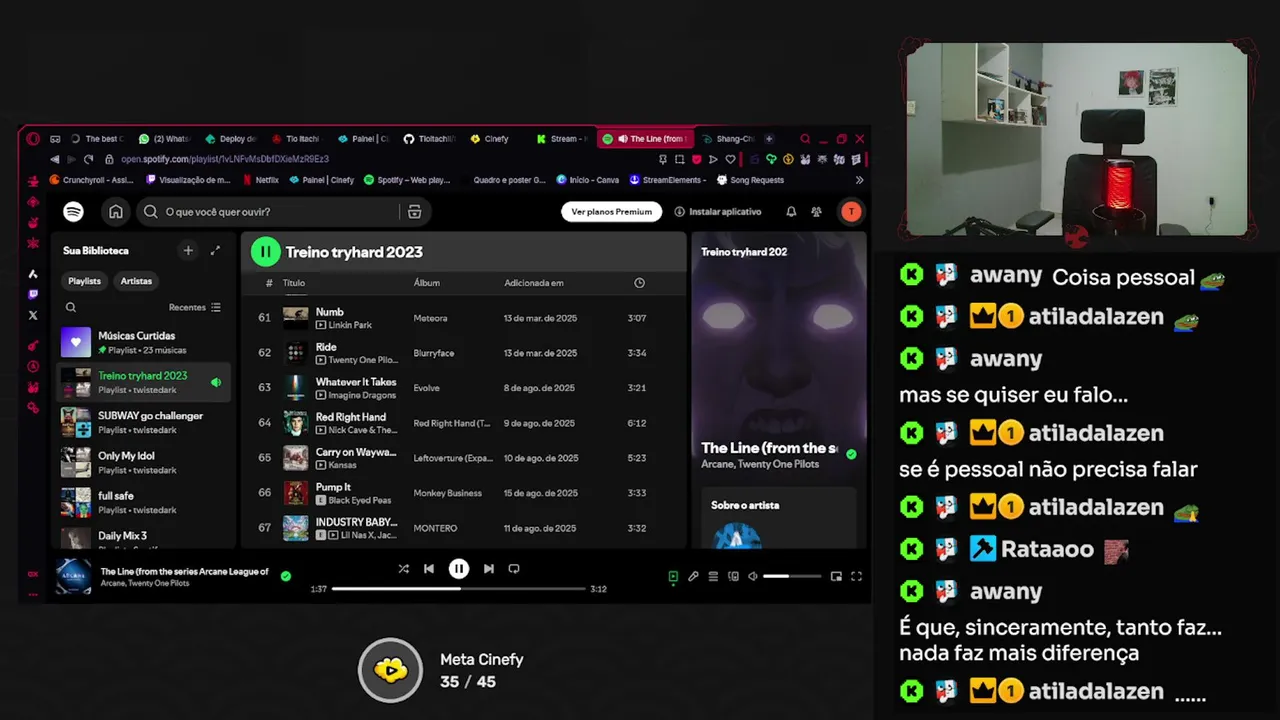The height and width of the screenshot is (720, 1280).
Task: Pause playback with the bottom white button
Action: pyautogui.click(x=458, y=569)
